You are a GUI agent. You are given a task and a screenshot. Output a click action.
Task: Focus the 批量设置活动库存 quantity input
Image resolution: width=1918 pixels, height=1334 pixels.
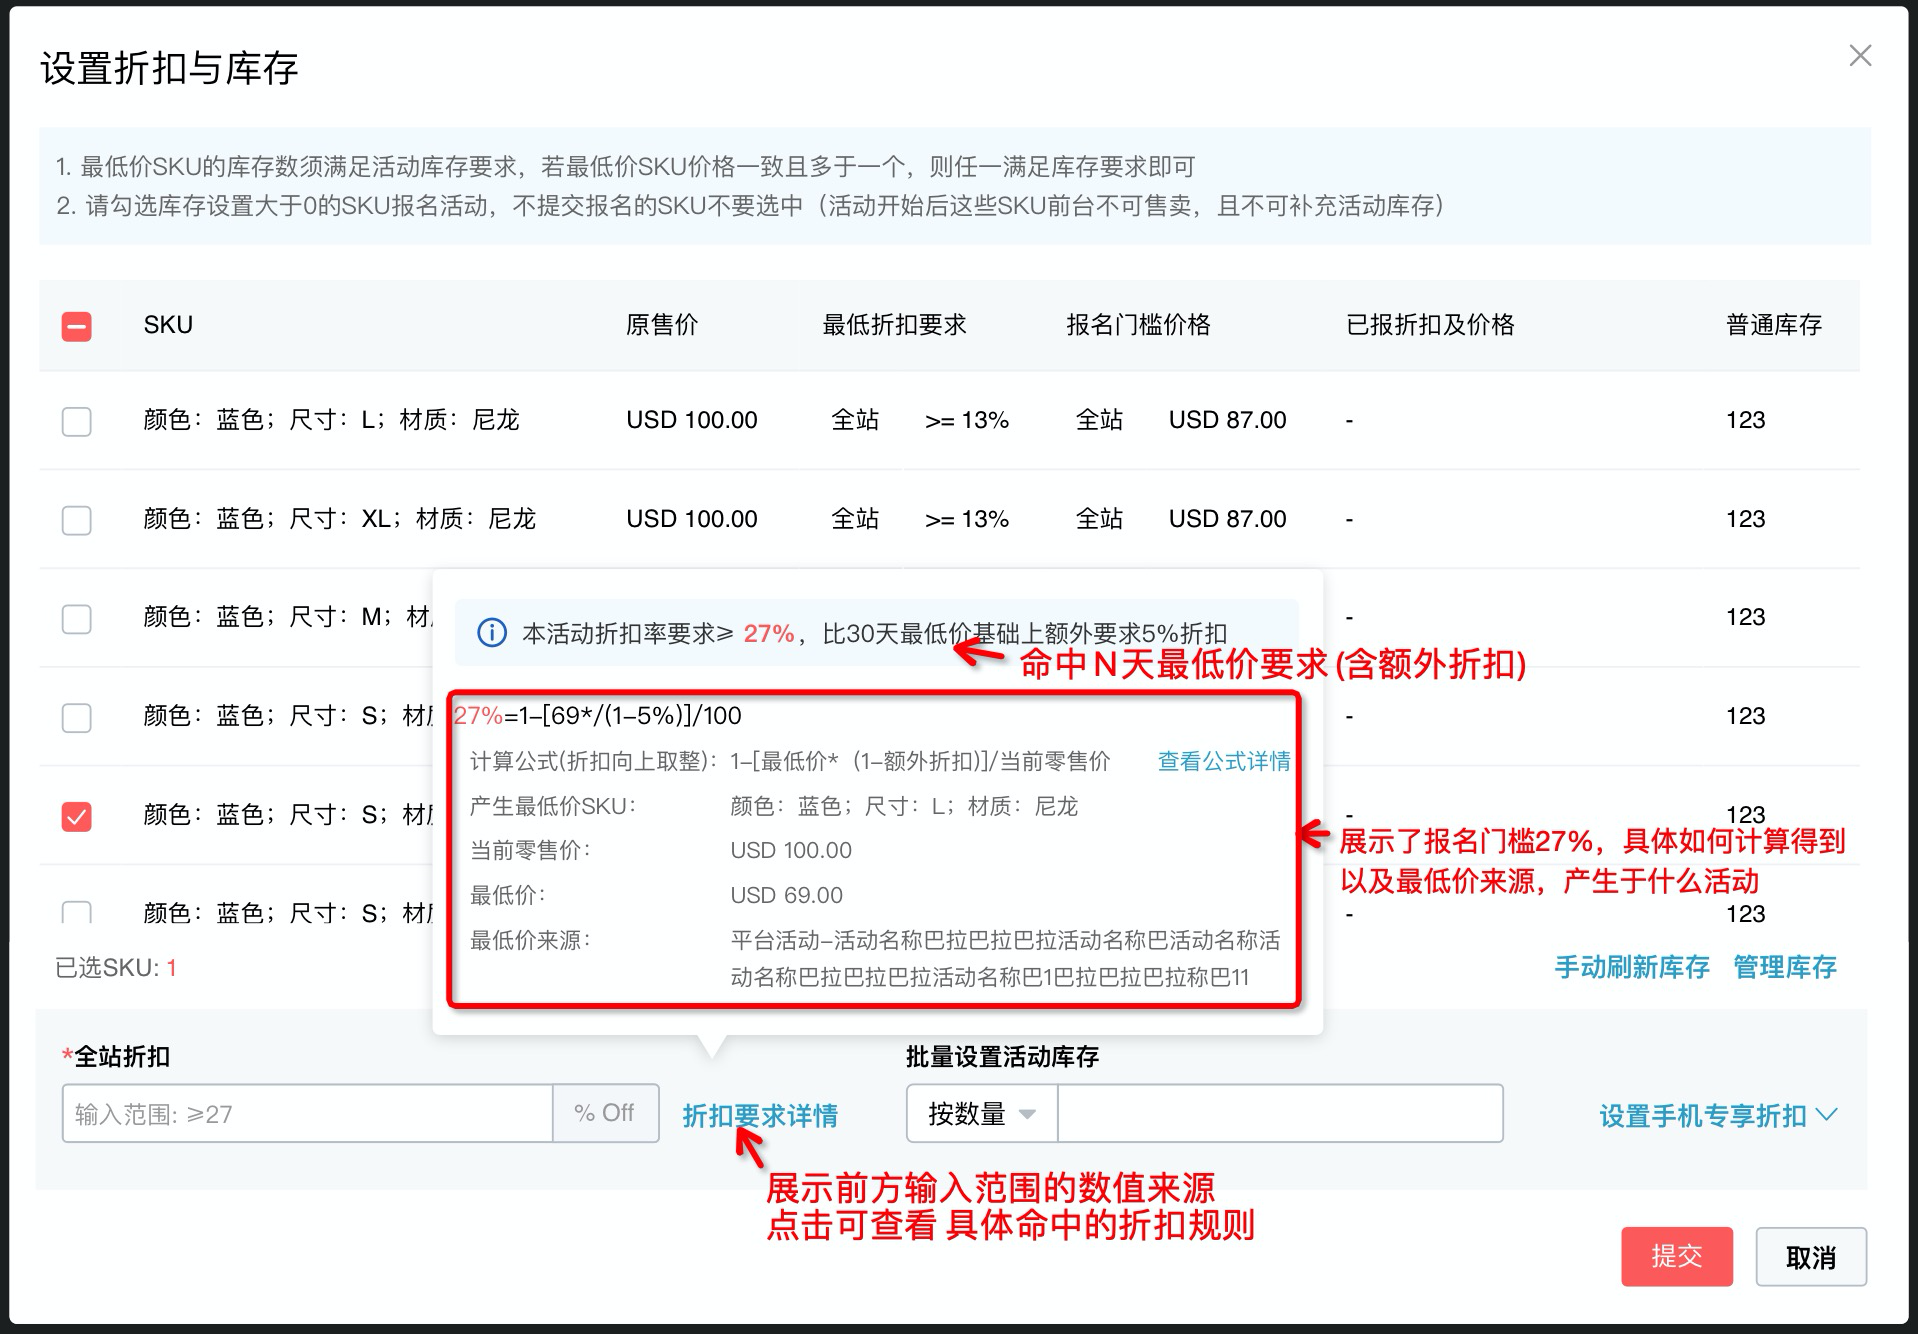(x=1280, y=1113)
